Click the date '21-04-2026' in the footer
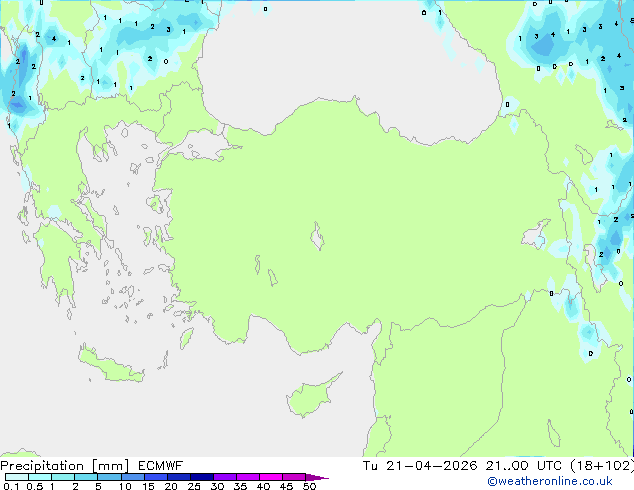634x490 pixels. [x=432, y=466]
